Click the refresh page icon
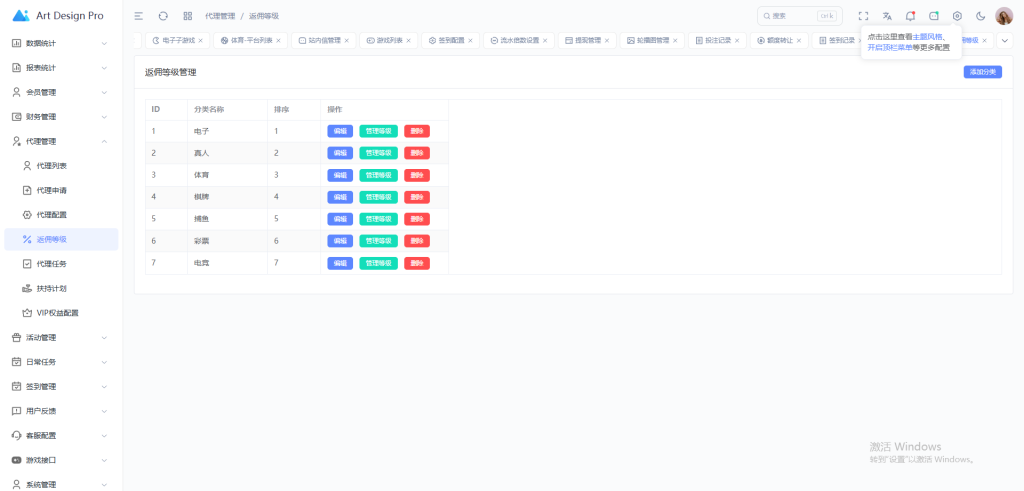This screenshot has width=1024, height=491. pos(163,16)
